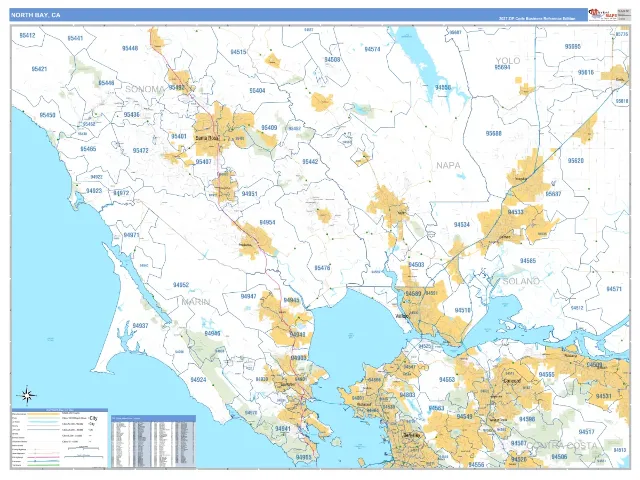Click ZIP code label 95448
The image size is (640, 480).
point(130,48)
